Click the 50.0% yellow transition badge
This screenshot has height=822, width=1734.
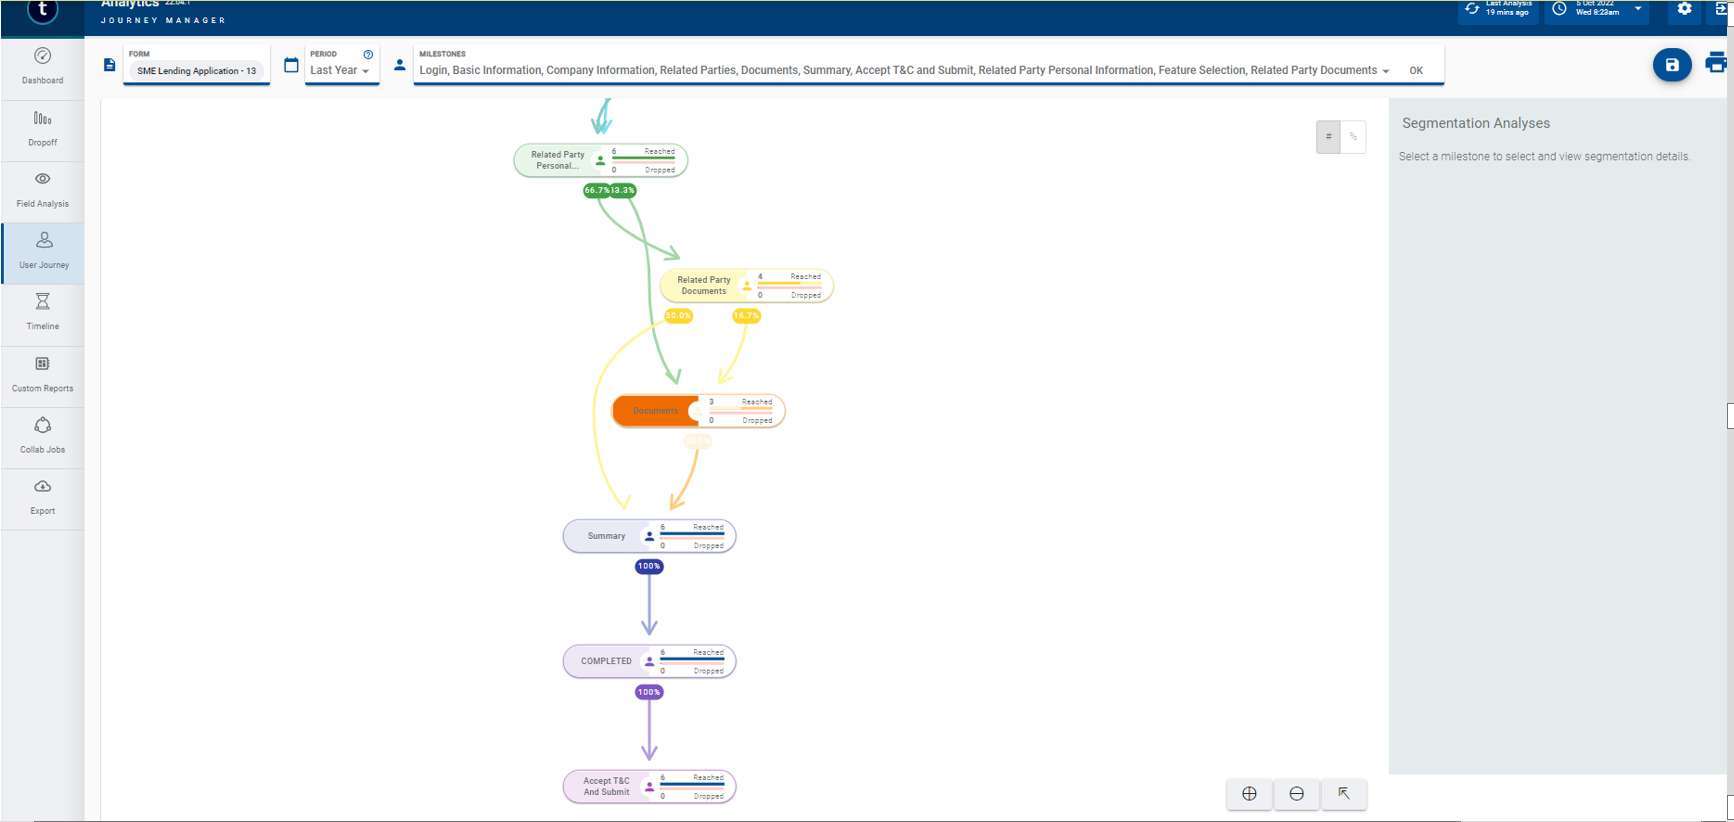click(678, 316)
